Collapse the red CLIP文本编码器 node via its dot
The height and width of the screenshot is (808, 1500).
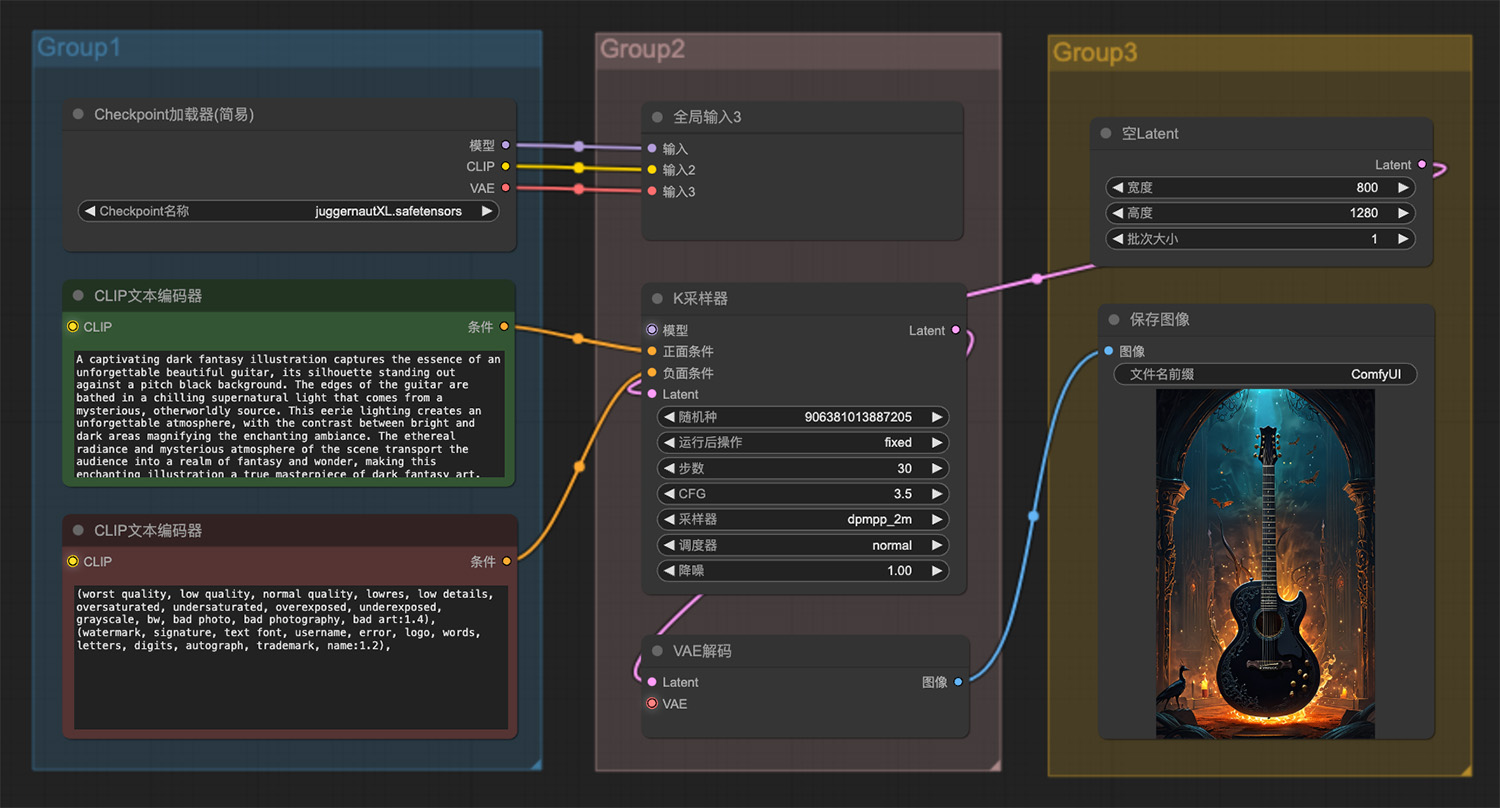pos(78,530)
